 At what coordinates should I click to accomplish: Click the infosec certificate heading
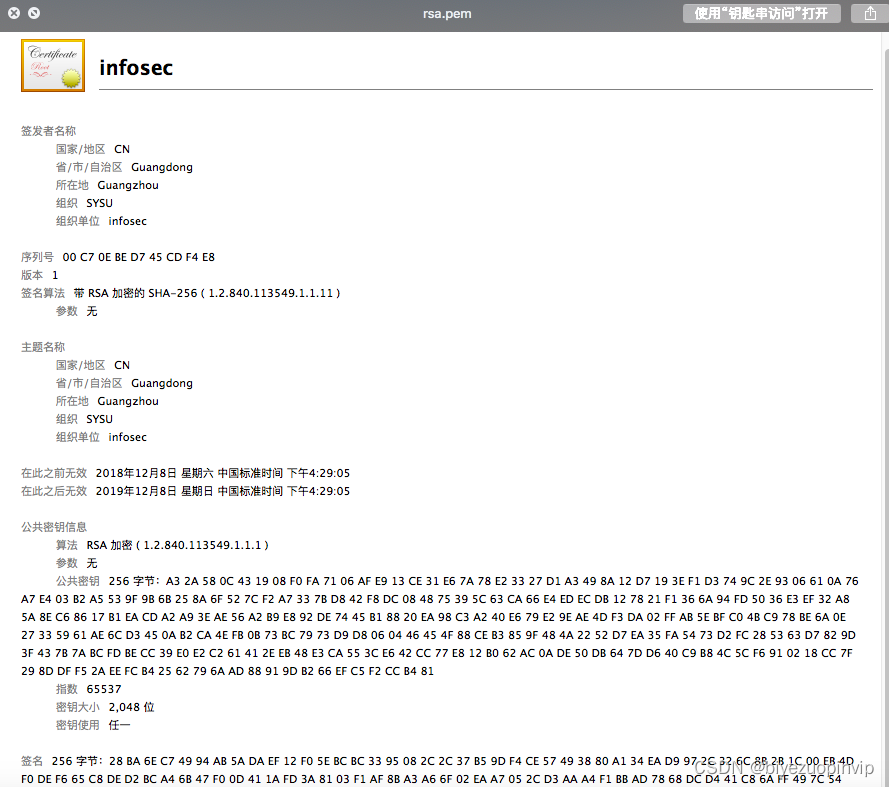tap(134, 68)
